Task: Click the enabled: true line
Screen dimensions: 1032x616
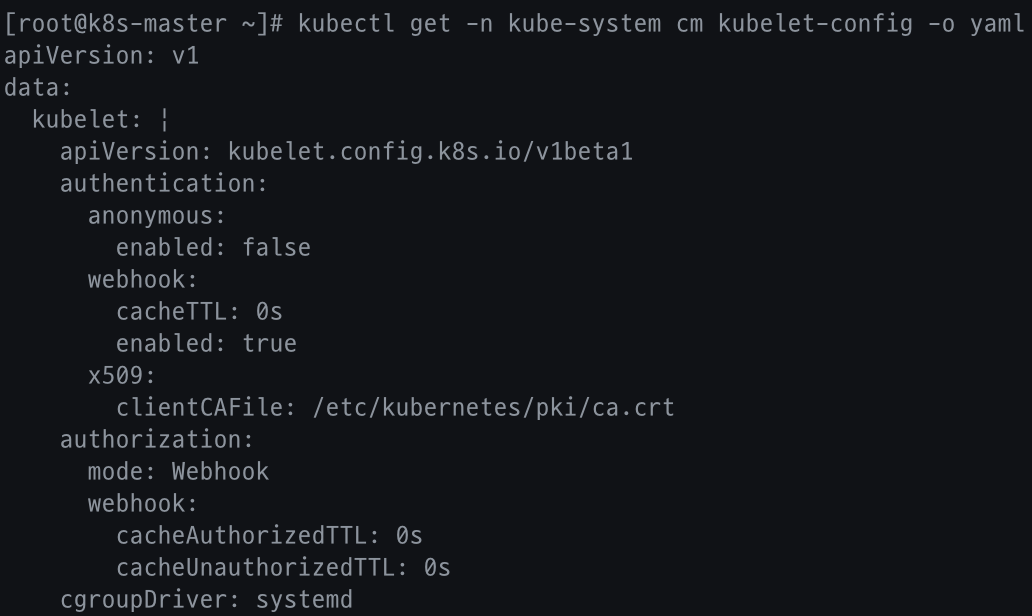Action: point(206,344)
